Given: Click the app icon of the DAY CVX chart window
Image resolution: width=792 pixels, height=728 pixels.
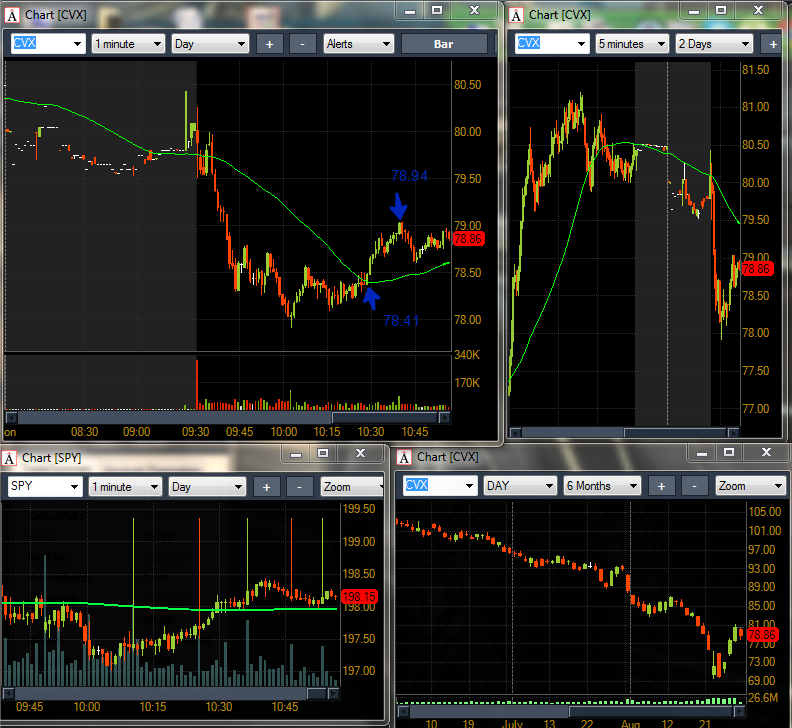Looking at the screenshot, I should tap(404, 458).
